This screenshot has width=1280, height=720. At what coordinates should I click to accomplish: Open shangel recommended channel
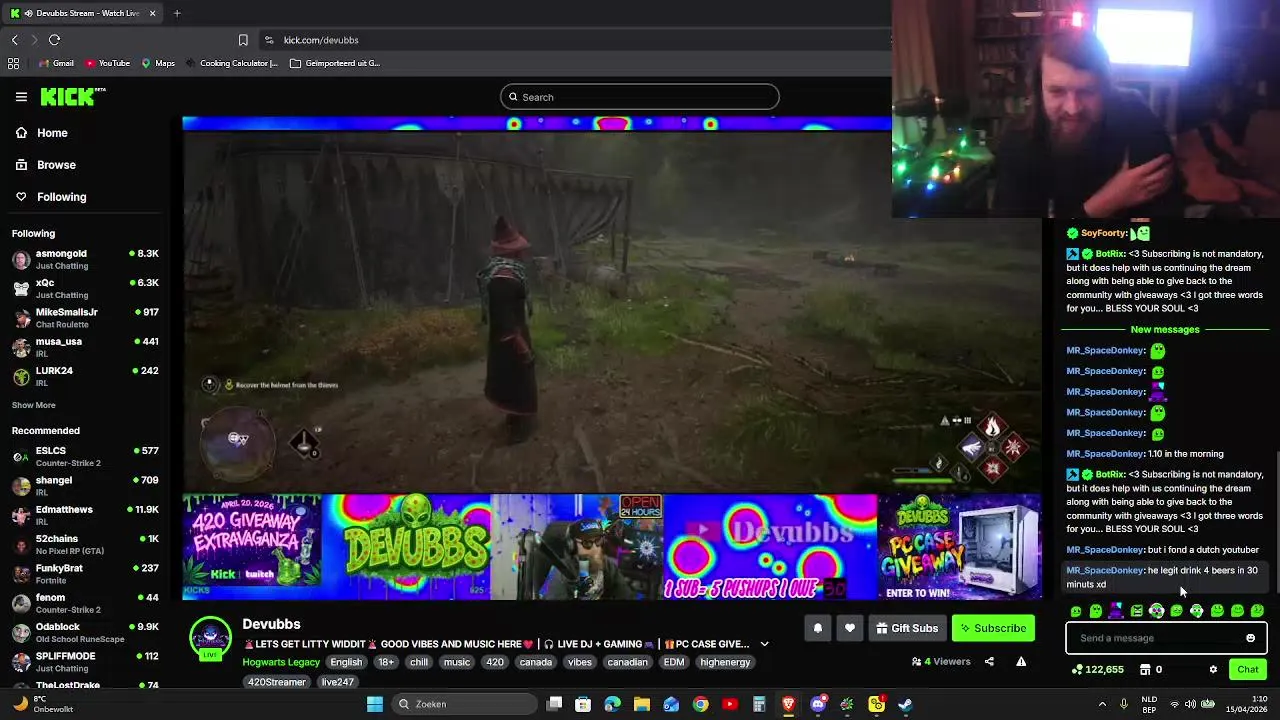(85, 486)
